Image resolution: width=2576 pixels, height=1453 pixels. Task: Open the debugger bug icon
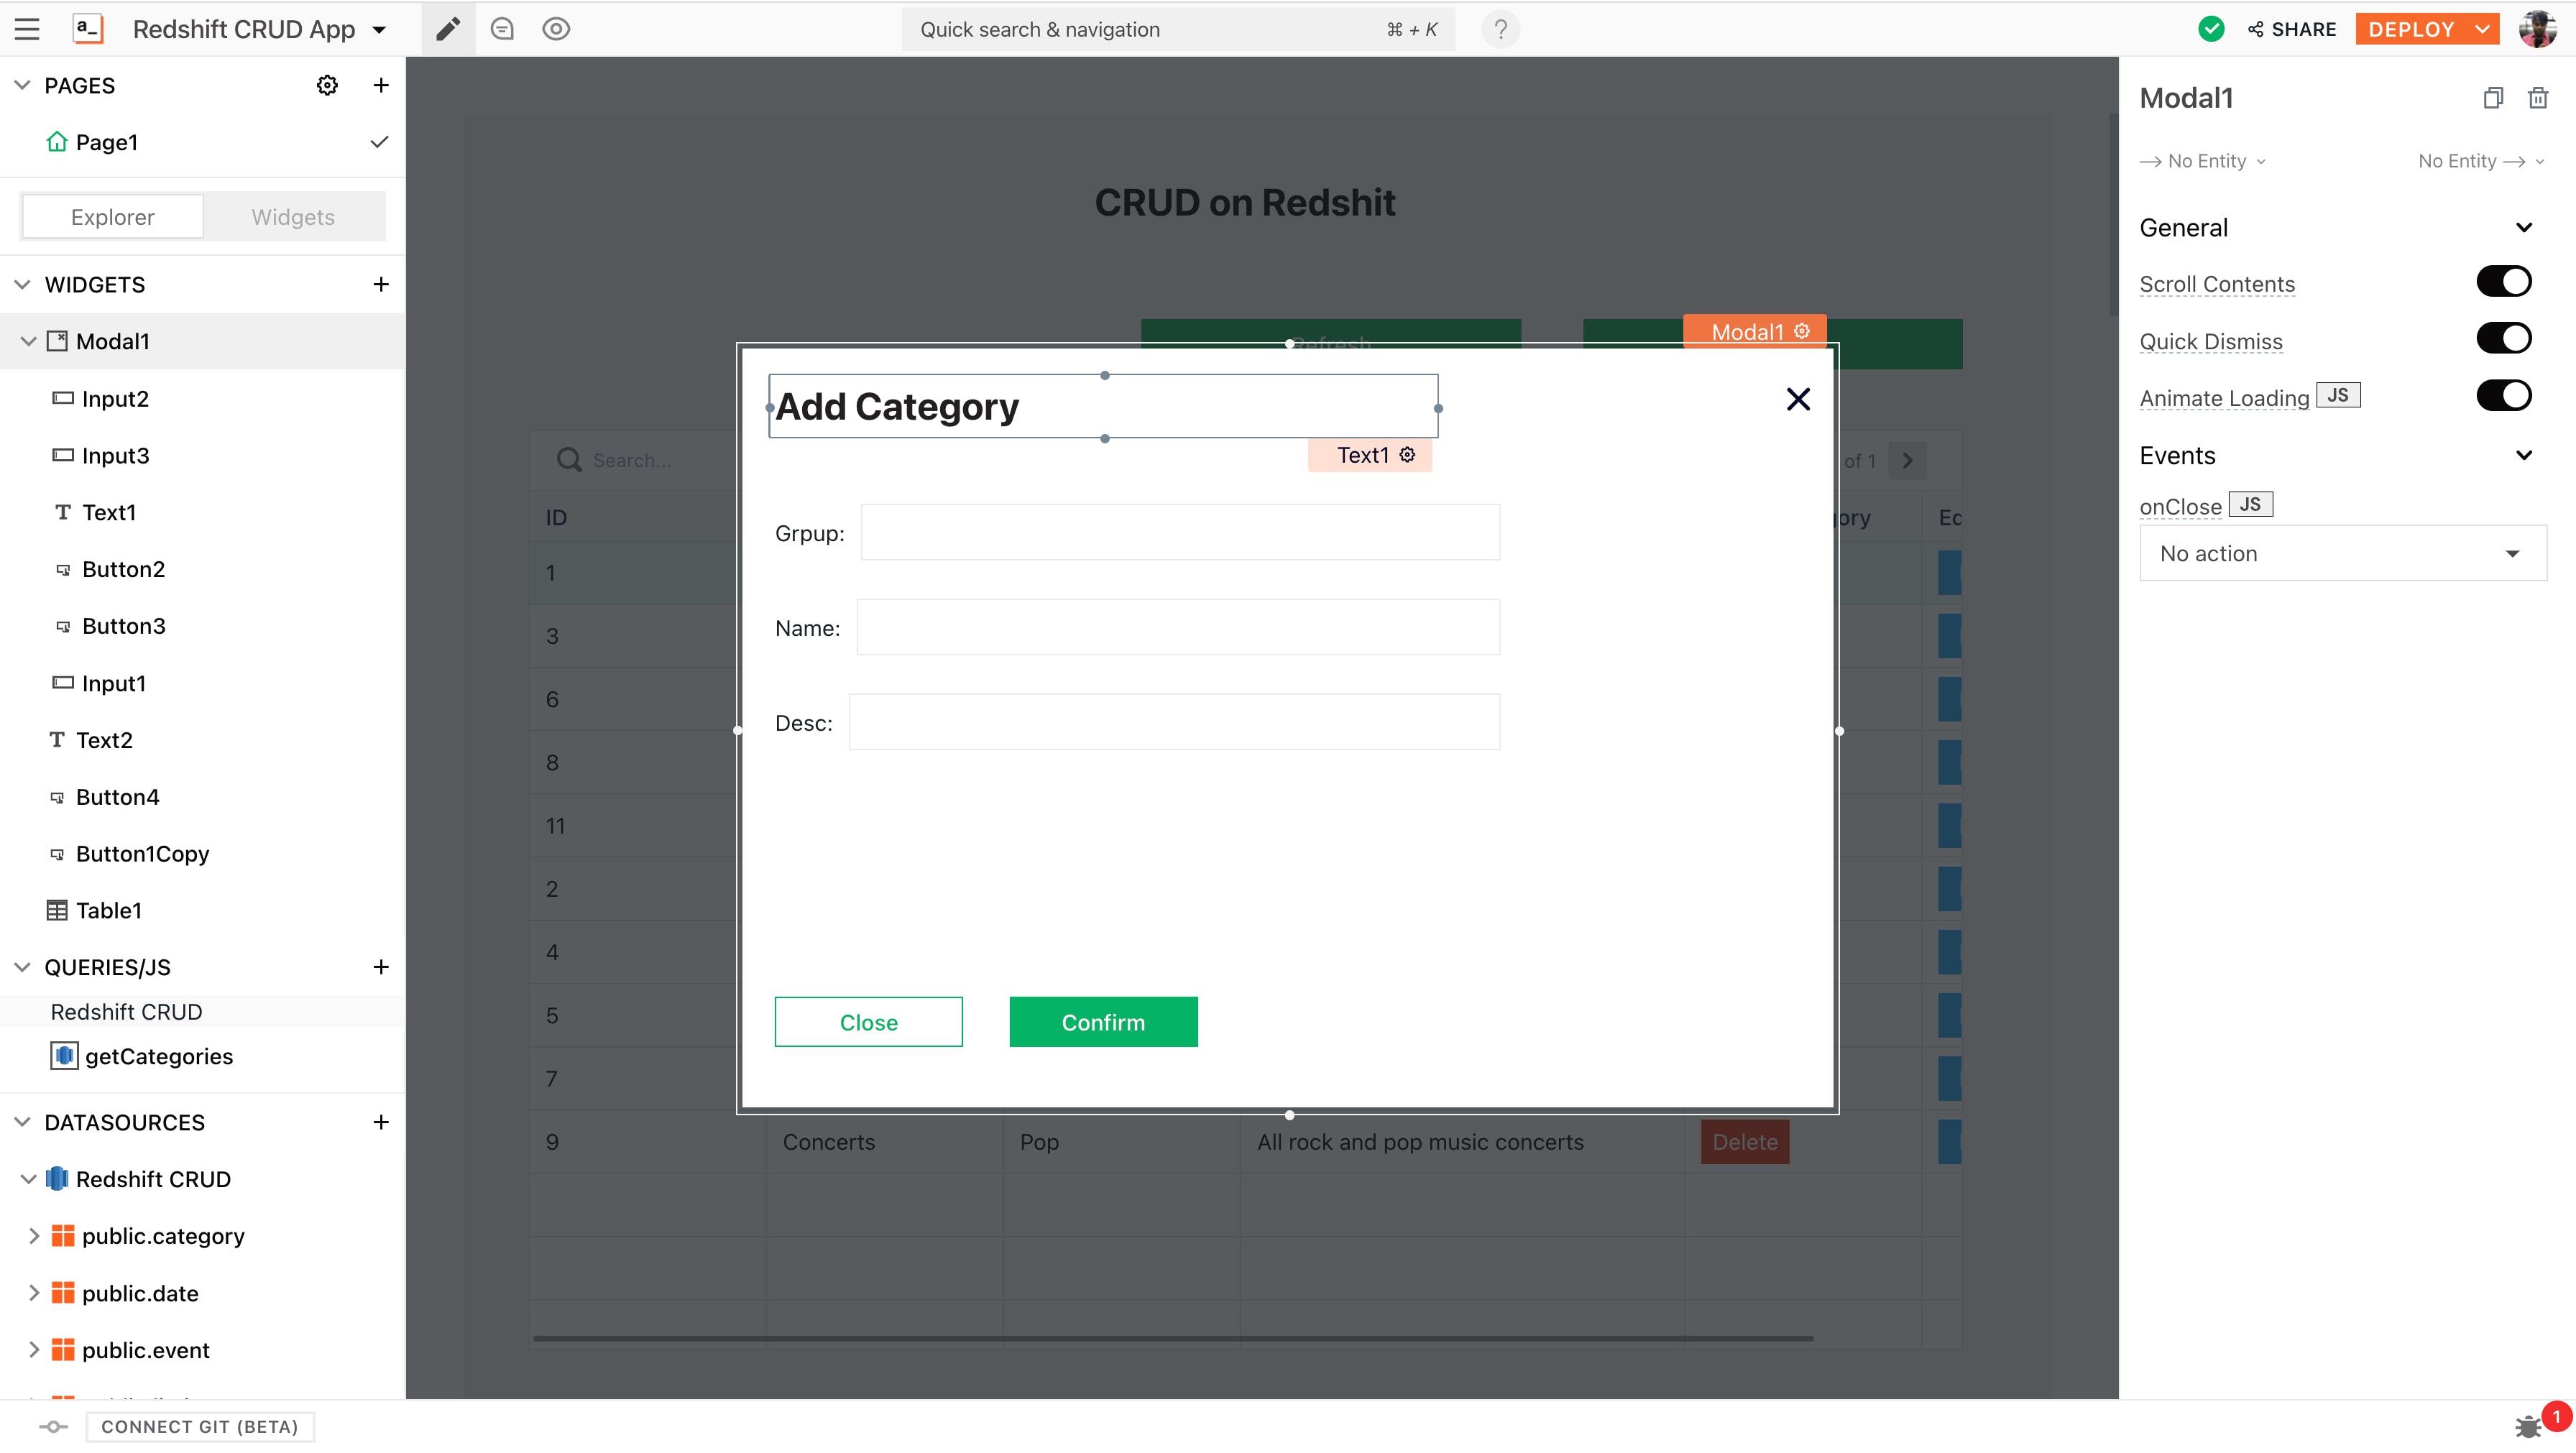(2528, 1426)
